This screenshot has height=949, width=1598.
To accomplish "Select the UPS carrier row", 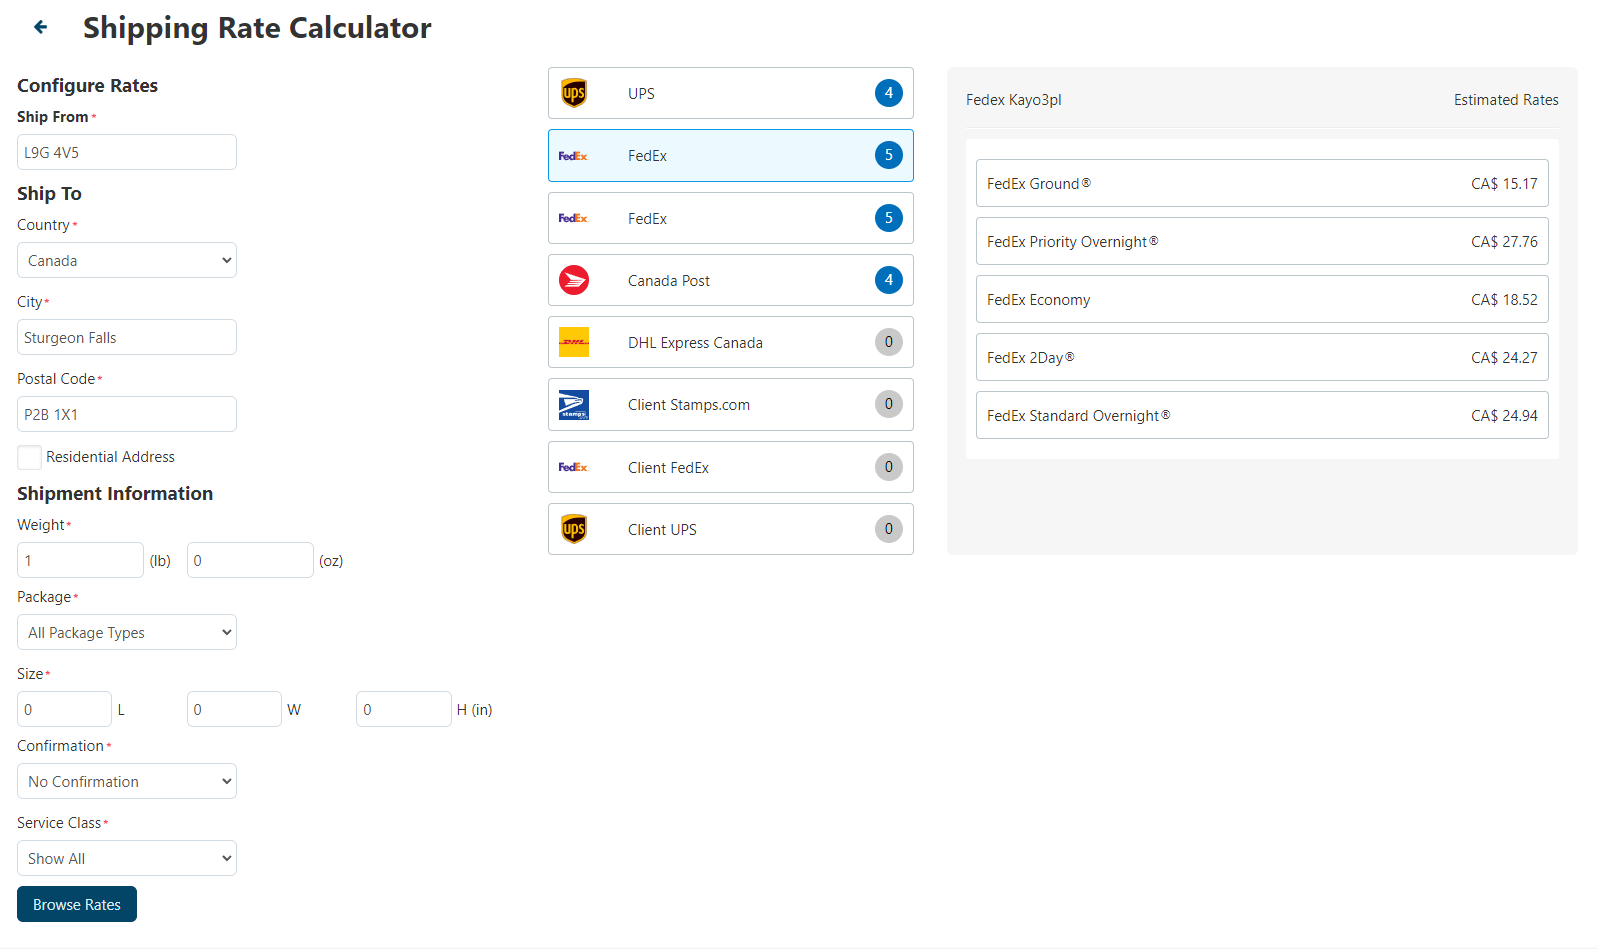I will [730, 93].
